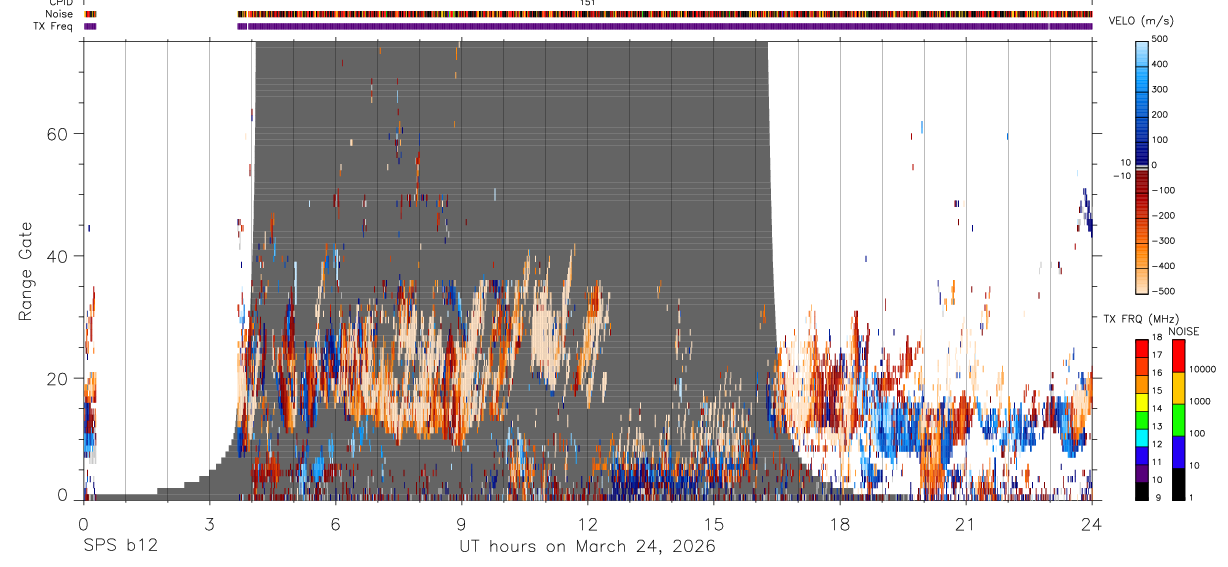Click the '6' tick on UT hours axis

pyautogui.click(x=335, y=523)
